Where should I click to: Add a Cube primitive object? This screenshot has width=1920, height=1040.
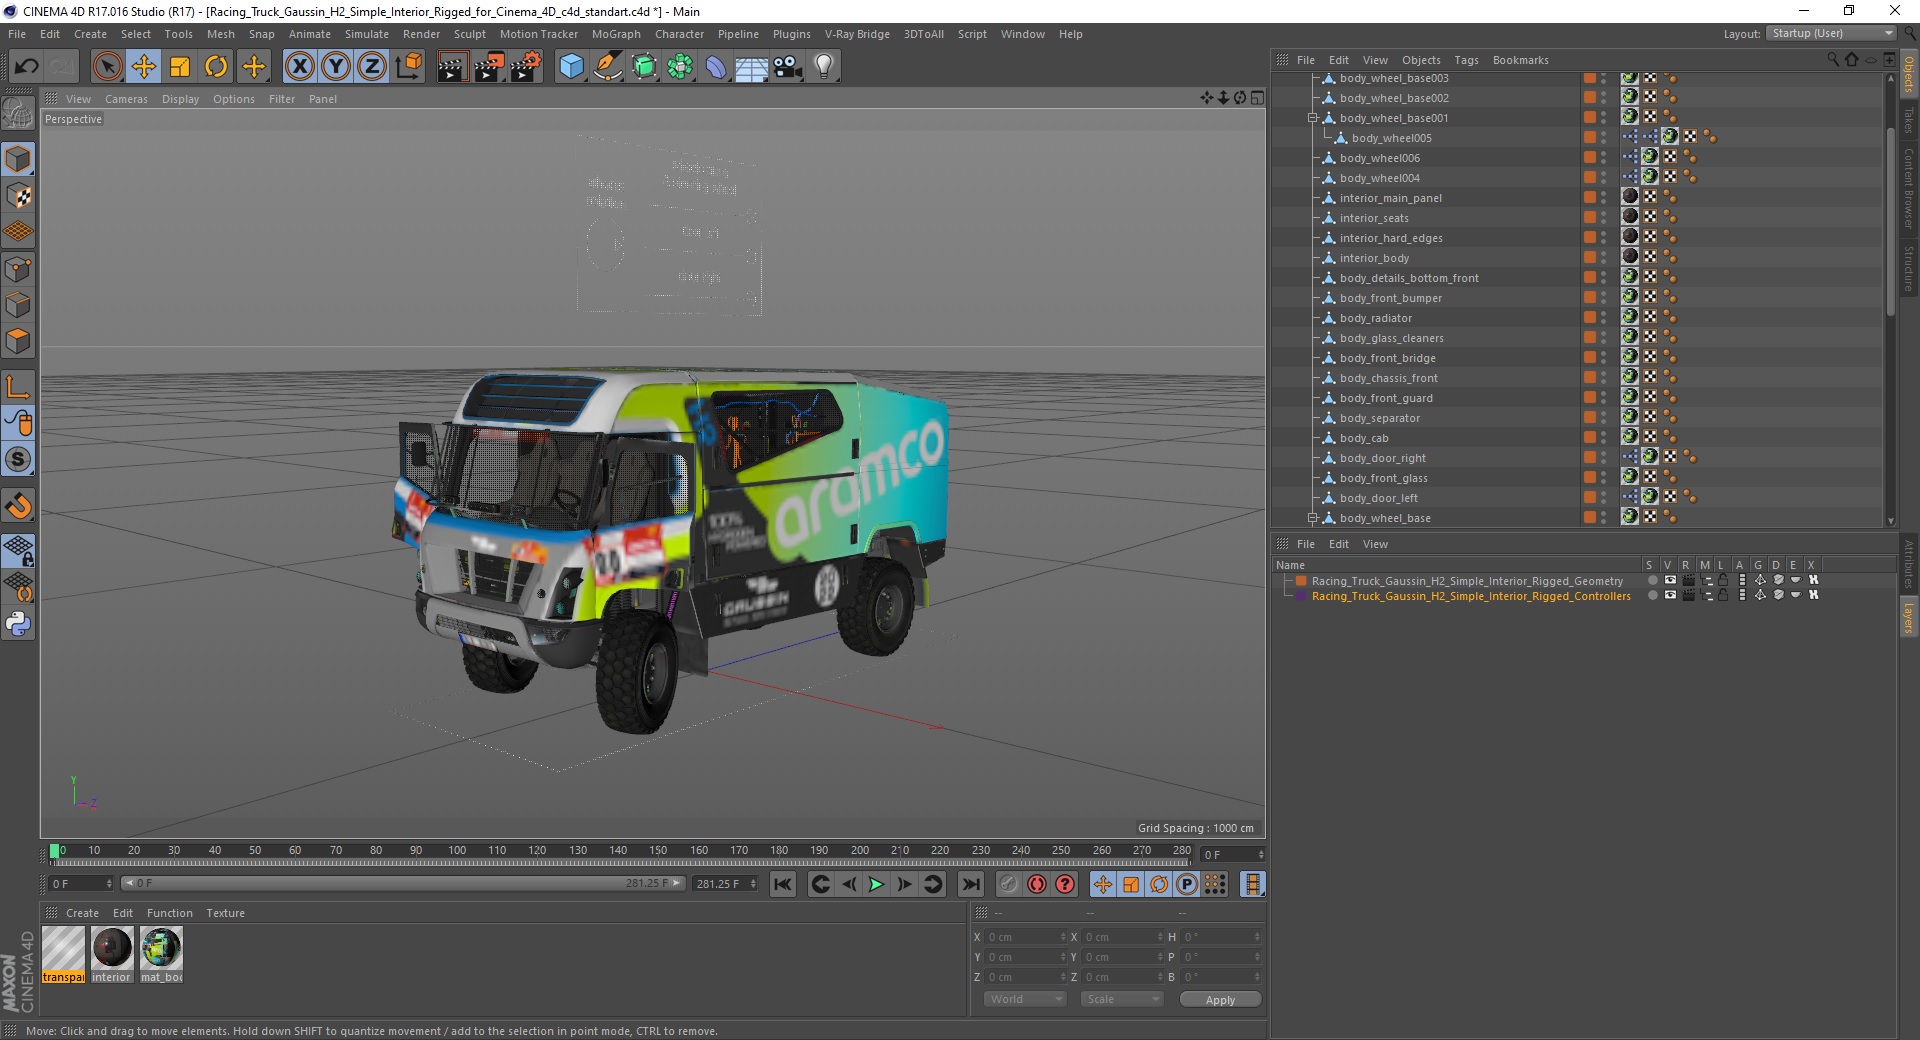click(x=571, y=67)
